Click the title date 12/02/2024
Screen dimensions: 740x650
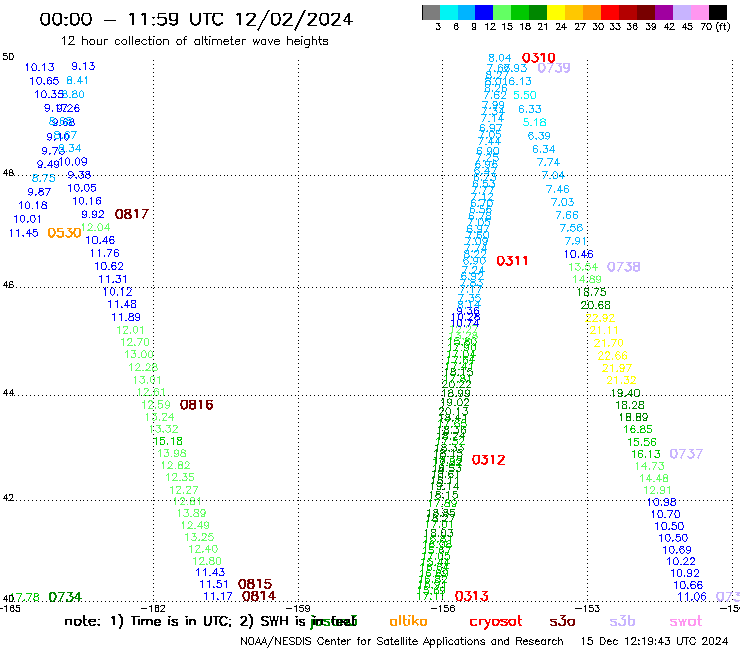click(x=294, y=19)
